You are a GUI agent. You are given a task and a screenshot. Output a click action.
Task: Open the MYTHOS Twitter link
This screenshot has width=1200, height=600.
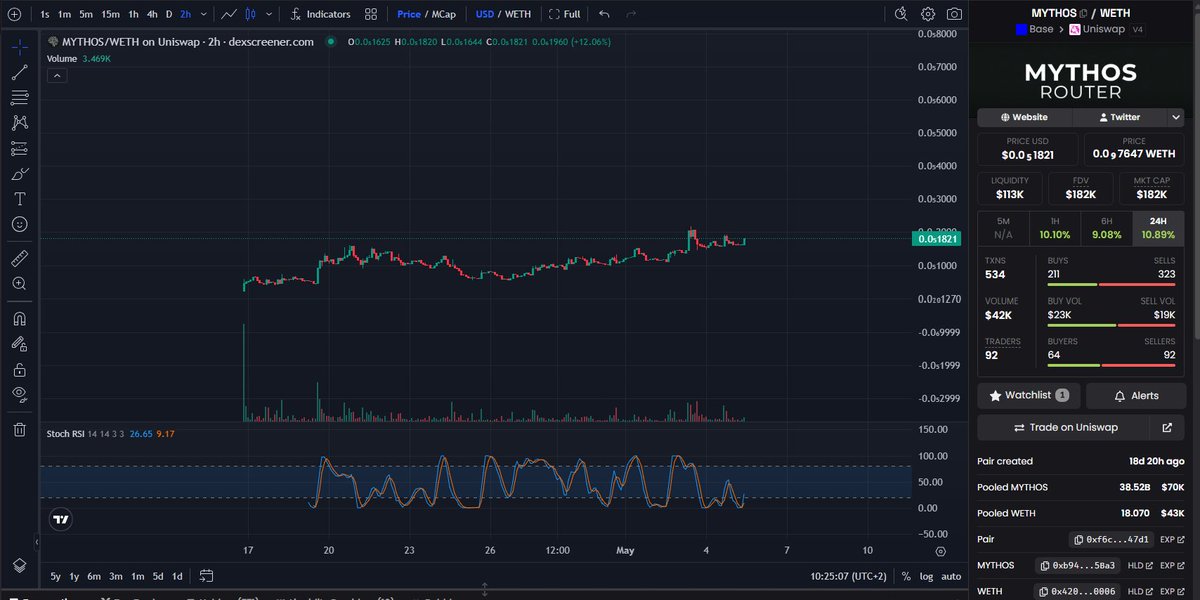point(1118,117)
